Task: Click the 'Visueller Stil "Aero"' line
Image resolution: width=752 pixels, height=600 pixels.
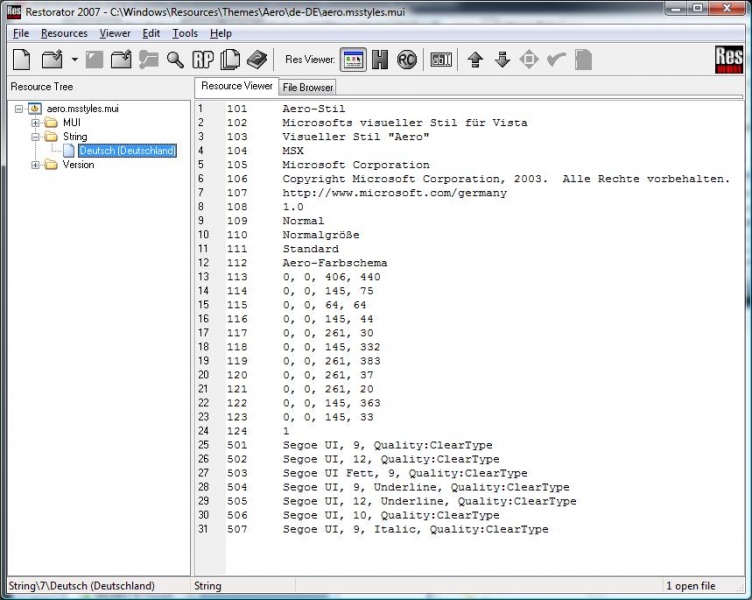Action: [355, 137]
